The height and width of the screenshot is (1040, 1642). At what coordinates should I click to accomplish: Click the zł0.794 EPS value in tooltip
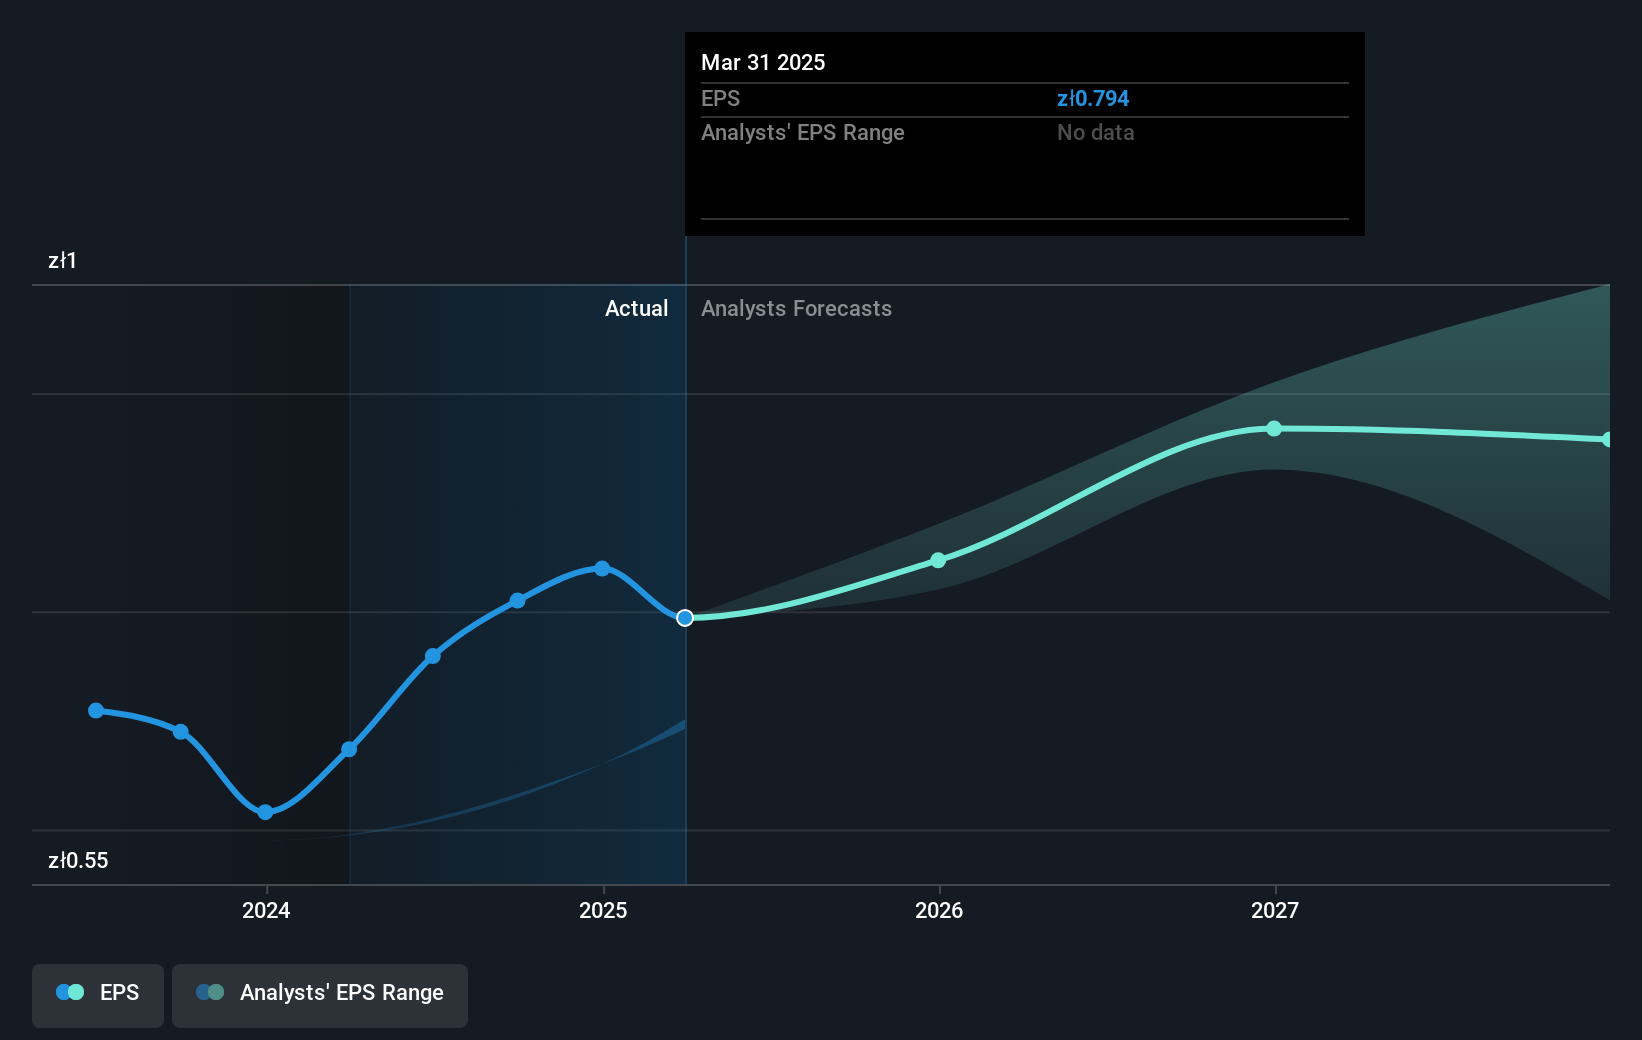(1093, 99)
